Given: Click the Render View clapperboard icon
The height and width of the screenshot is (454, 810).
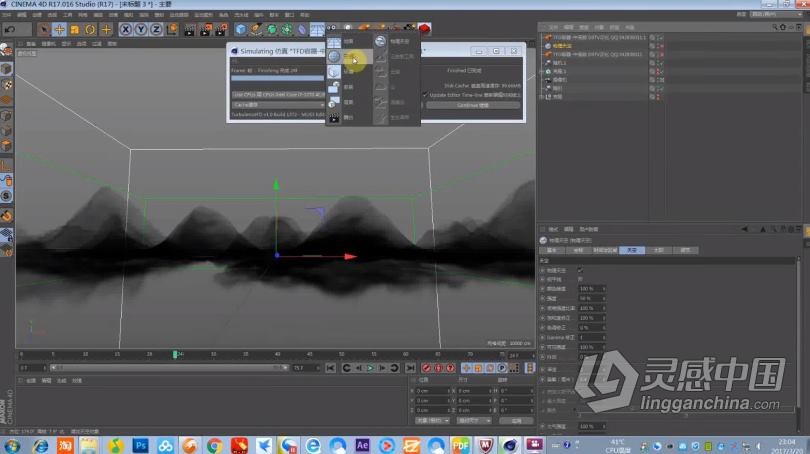Looking at the screenshot, I should point(190,29).
